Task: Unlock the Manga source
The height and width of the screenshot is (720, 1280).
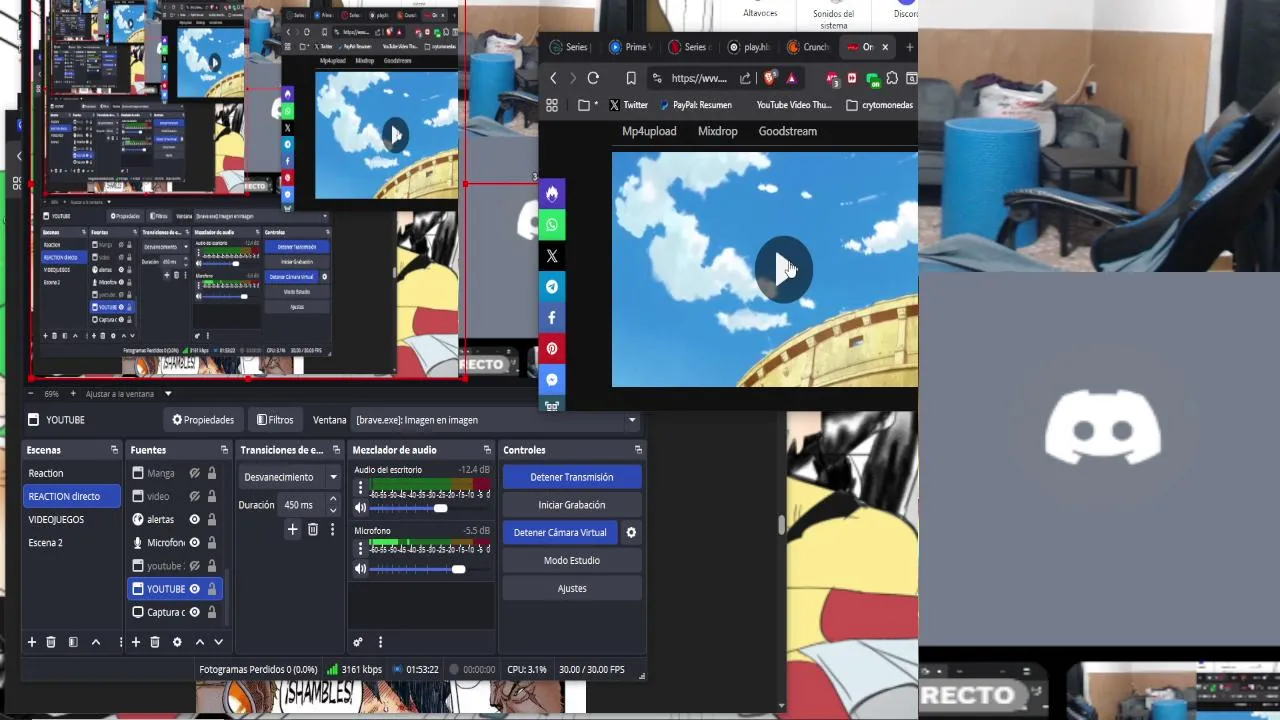Action: click(x=212, y=473)
